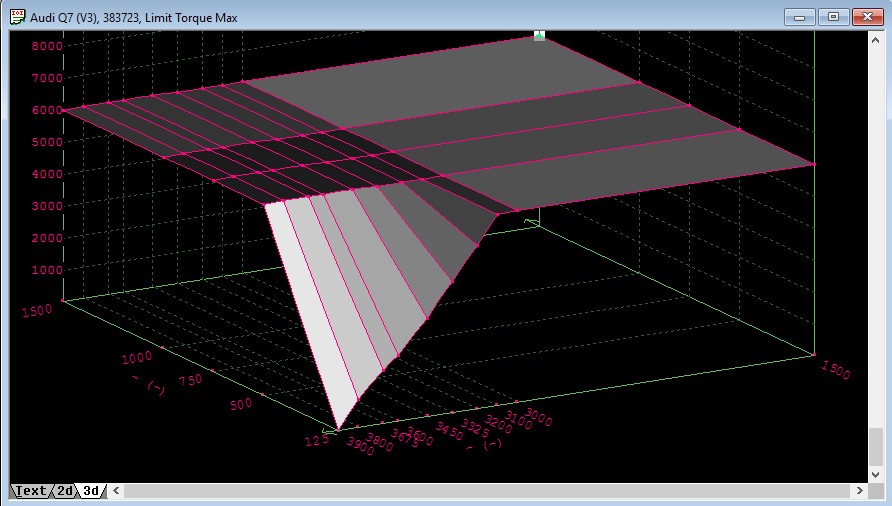The width and height of the screenshot is (892, 506).
Task: Switch to the Text tab
Action: click(30, 491)
